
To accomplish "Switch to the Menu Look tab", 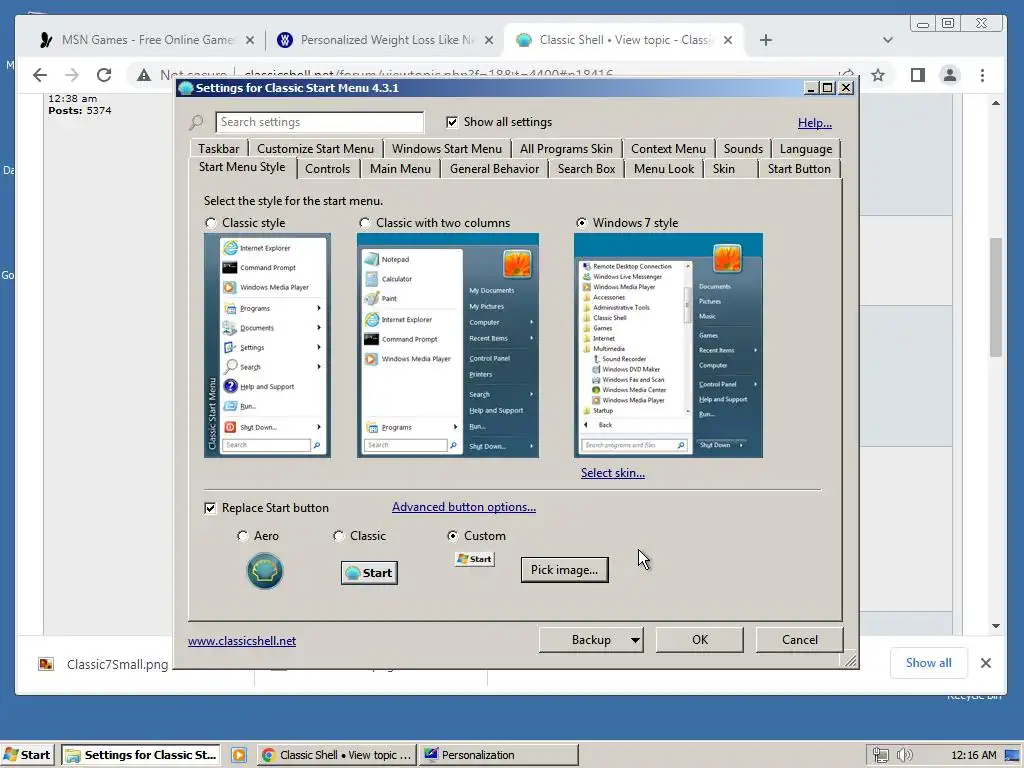I will click(664, 169).
